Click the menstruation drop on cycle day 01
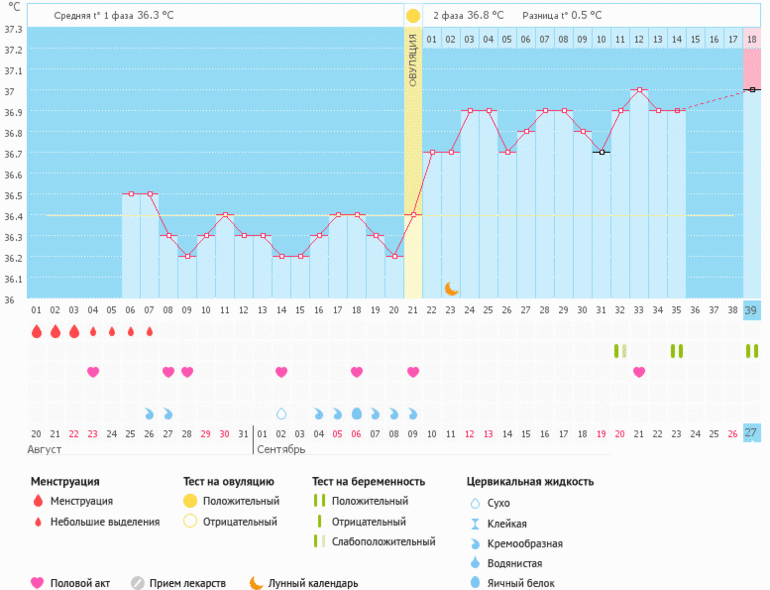 (36, 331)
